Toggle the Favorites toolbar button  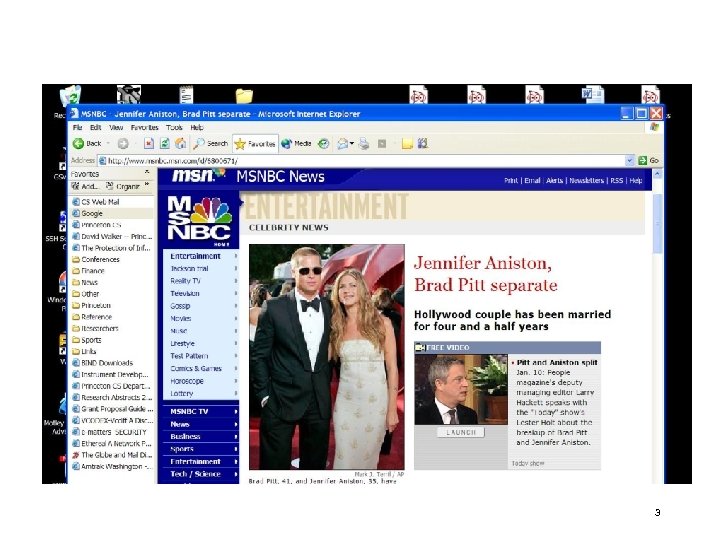click(x=255, y=144)
